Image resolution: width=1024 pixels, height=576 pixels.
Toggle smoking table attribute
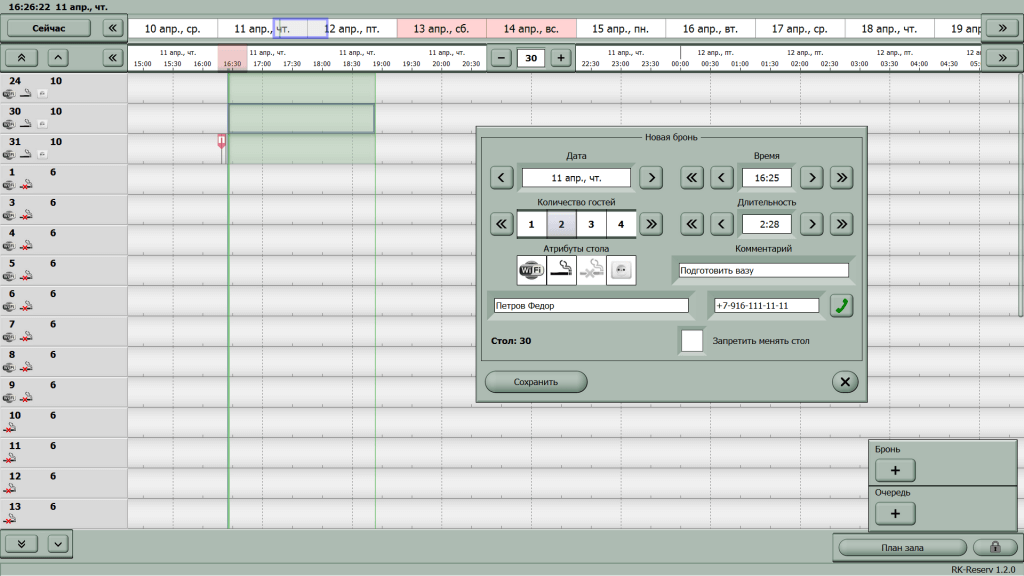(562, 270)
